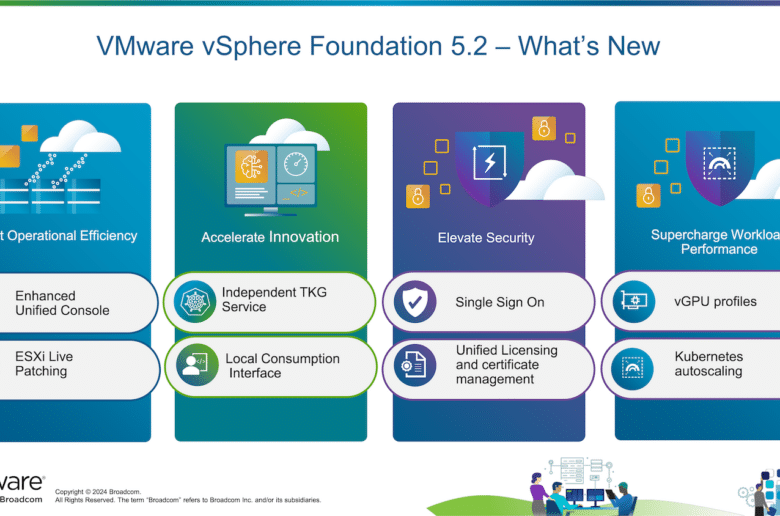Viewport: 780px width, 516px height.
Task: Click the Unified Licensing document gear icon
Action: tap(415, 365)
